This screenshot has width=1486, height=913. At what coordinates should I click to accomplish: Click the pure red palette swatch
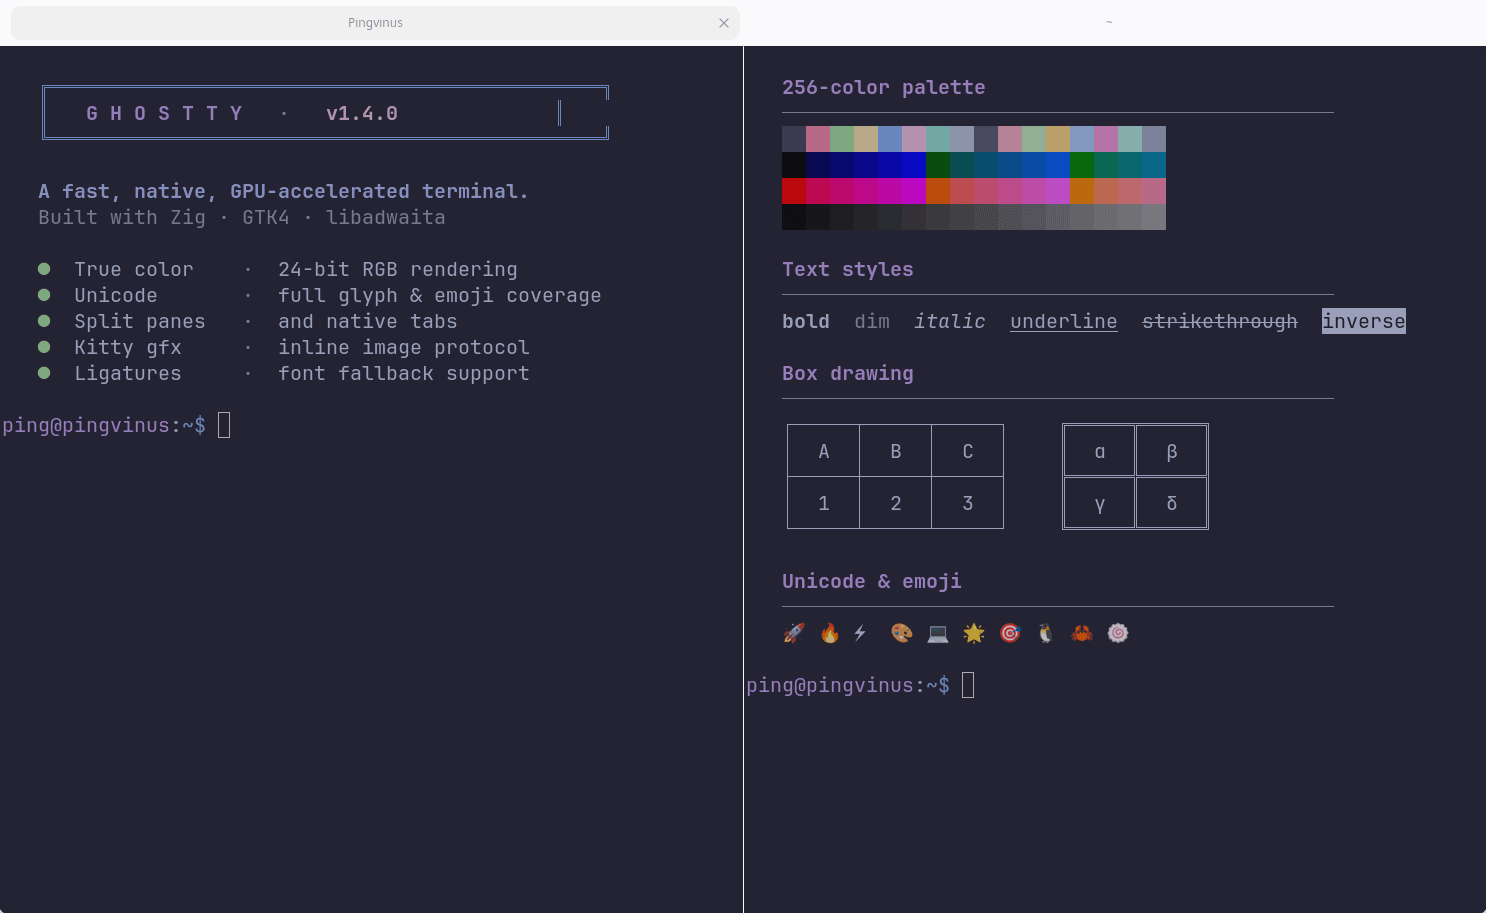click(x=794, y=191)
